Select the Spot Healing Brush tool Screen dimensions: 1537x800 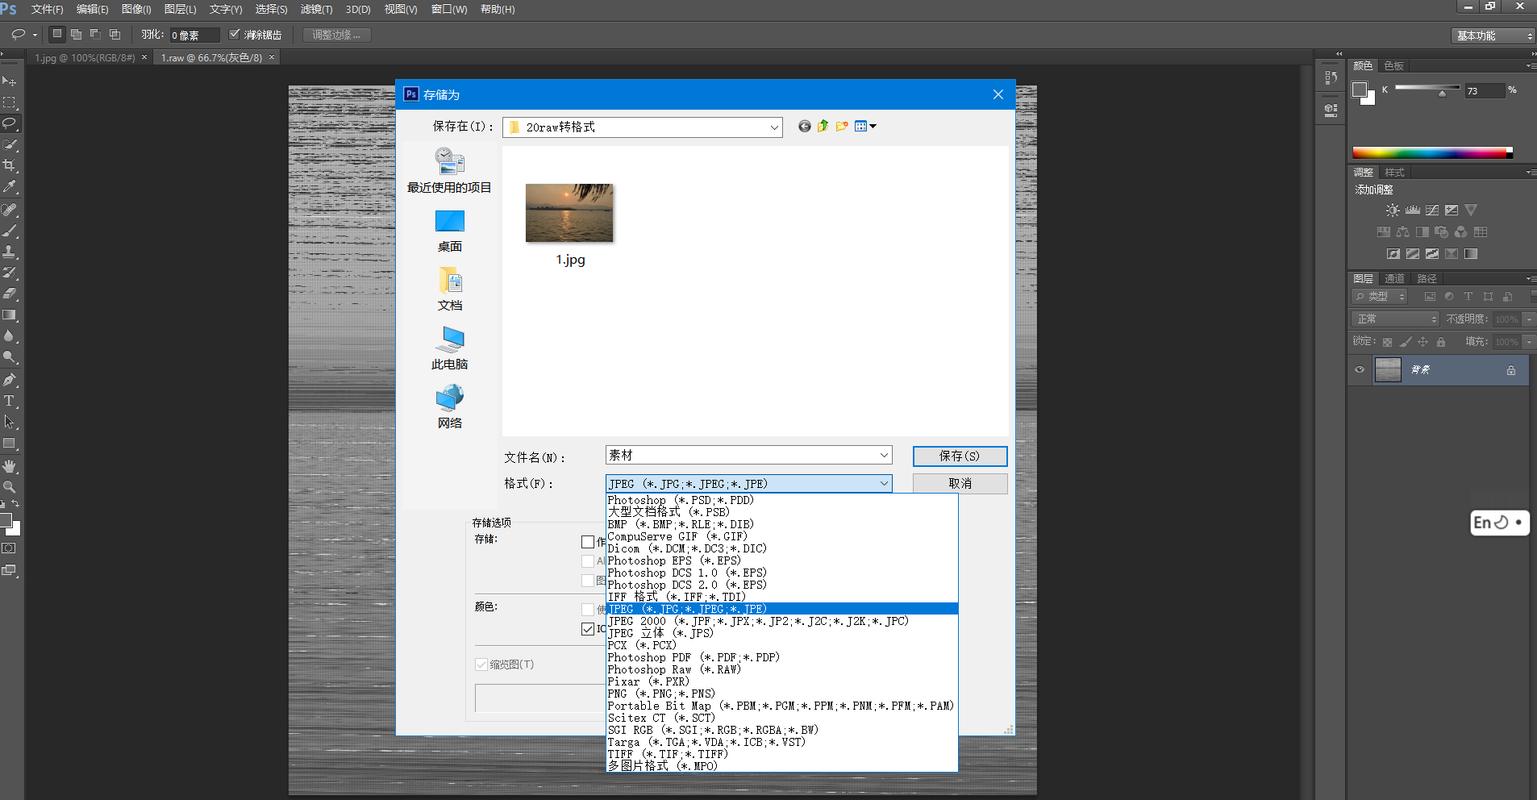coord(9,210)
